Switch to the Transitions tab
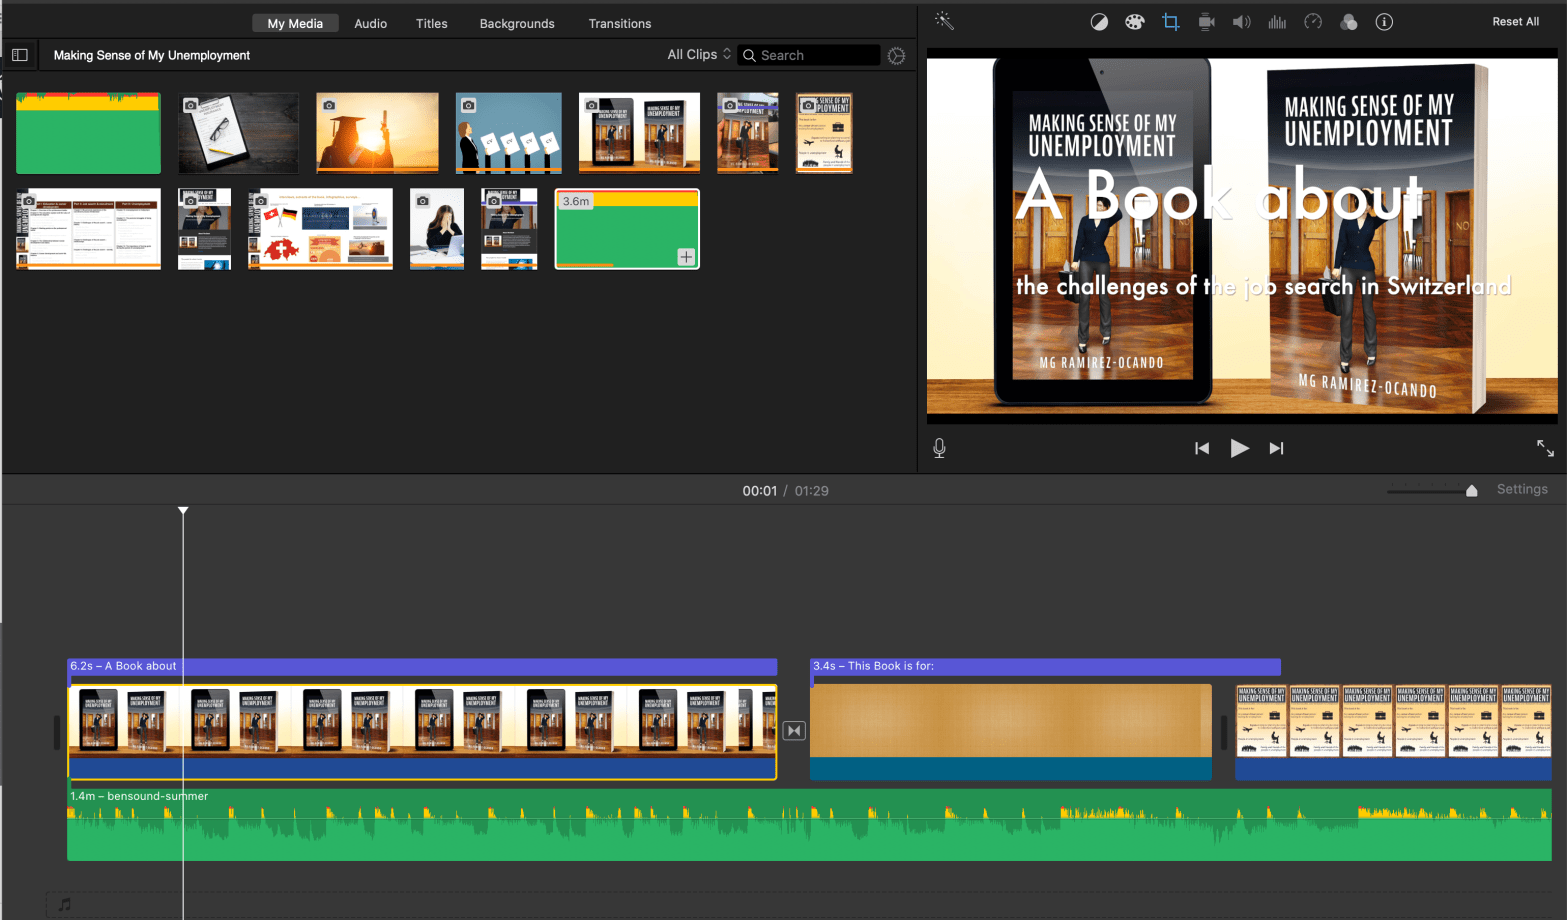 pos(619,23)
